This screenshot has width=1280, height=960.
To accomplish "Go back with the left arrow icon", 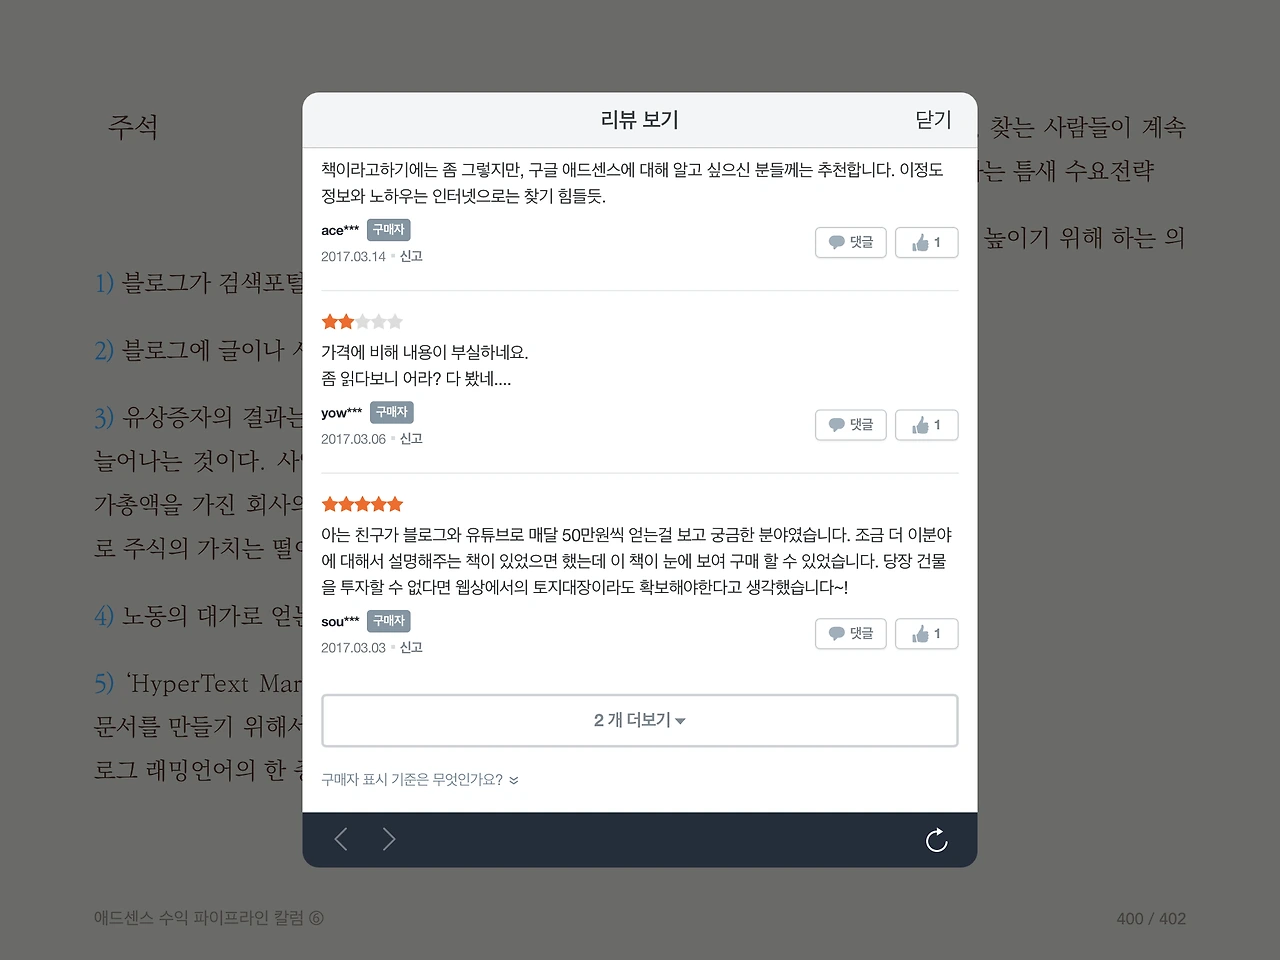I will [x=341, y=839].
